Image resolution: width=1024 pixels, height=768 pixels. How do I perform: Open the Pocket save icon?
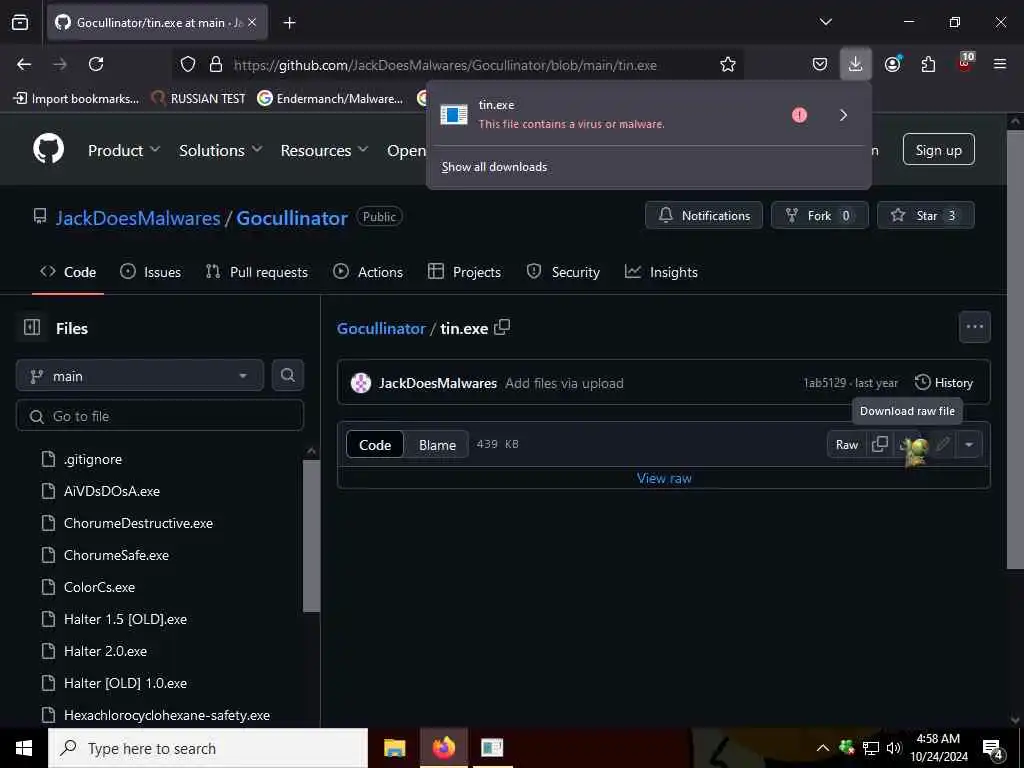[x=820, y=64]
